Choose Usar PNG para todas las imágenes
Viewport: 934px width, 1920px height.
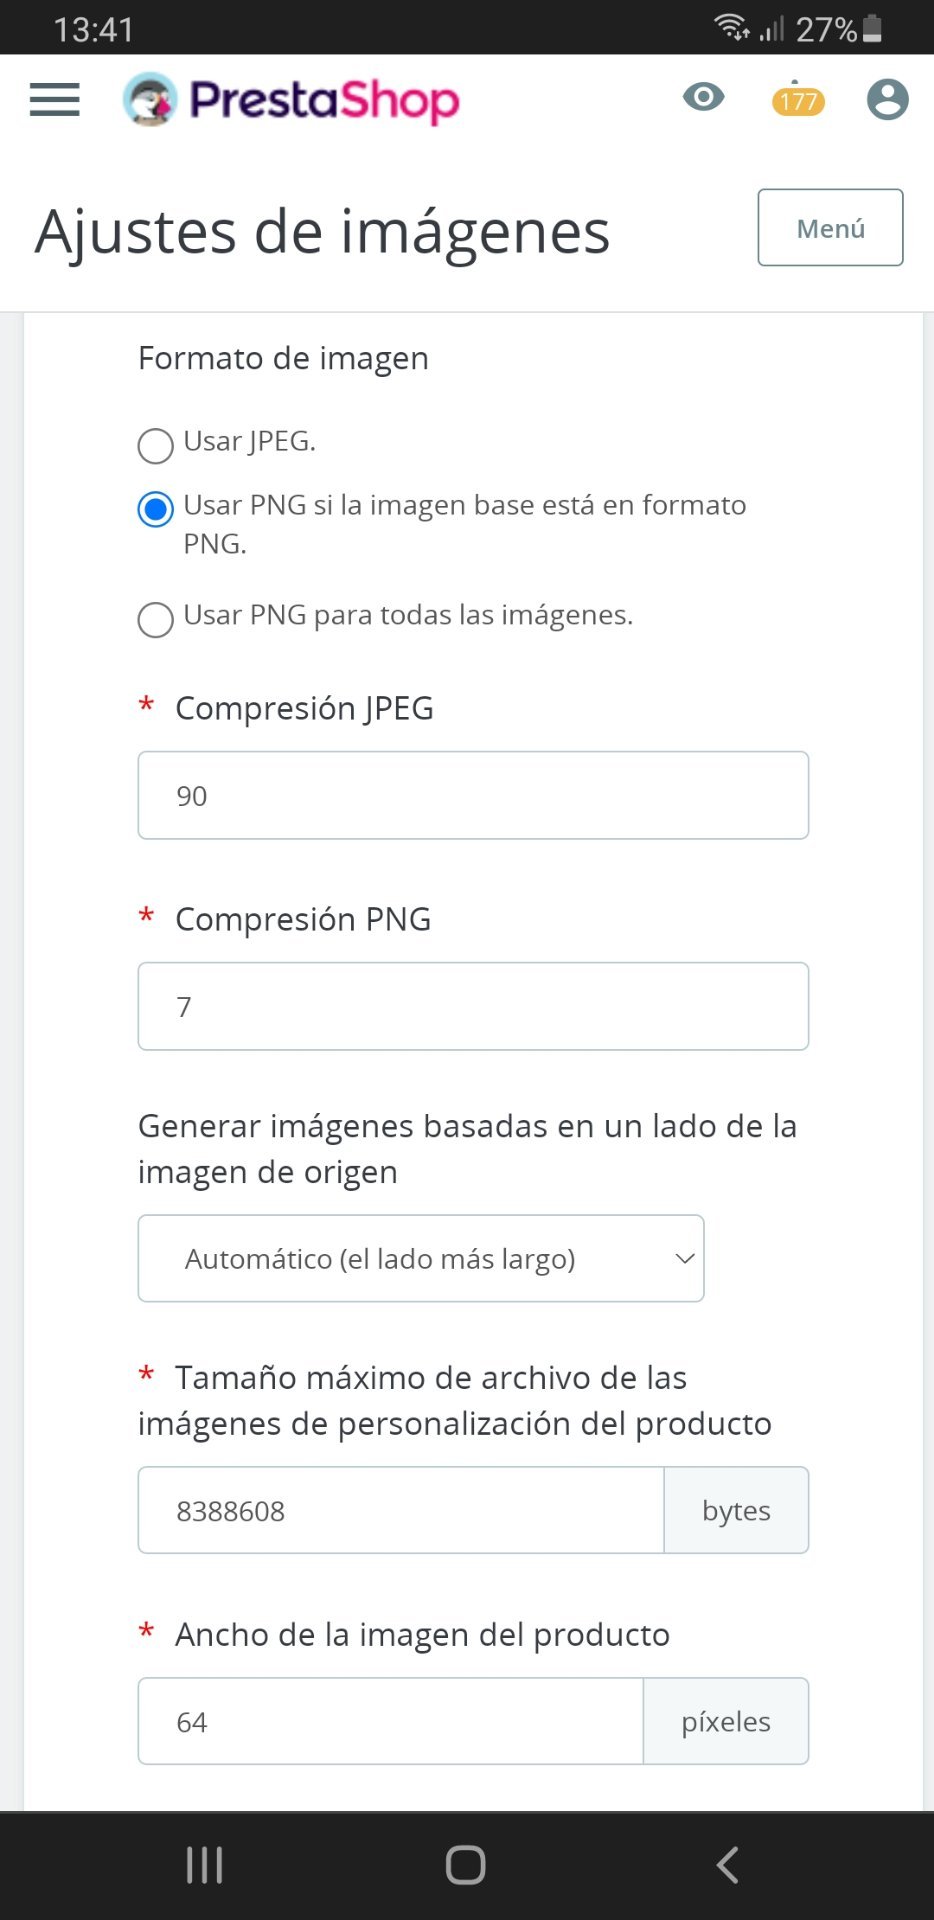pyautogui.click(x=156, y=619)
